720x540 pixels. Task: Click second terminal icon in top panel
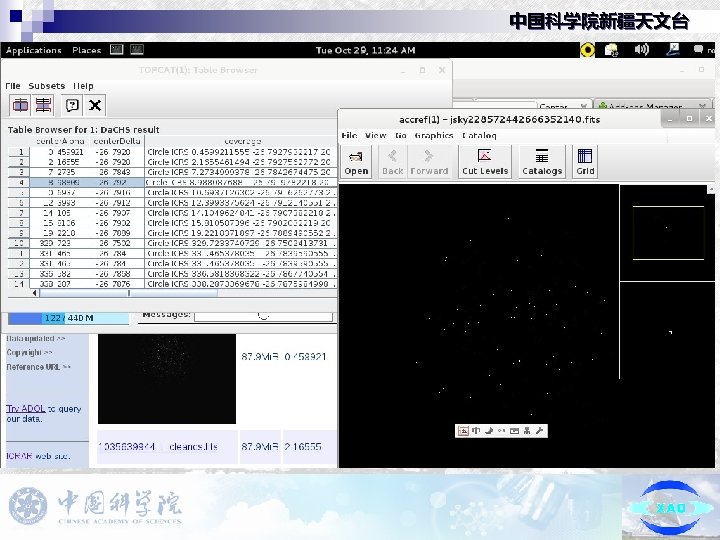(137, 49)
